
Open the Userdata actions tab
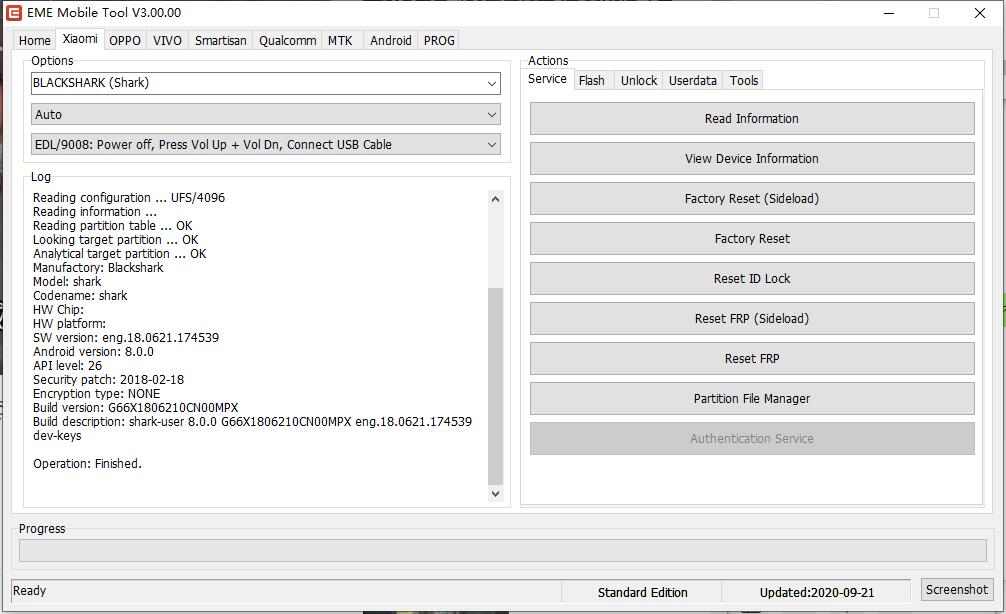tap(693, 80)
